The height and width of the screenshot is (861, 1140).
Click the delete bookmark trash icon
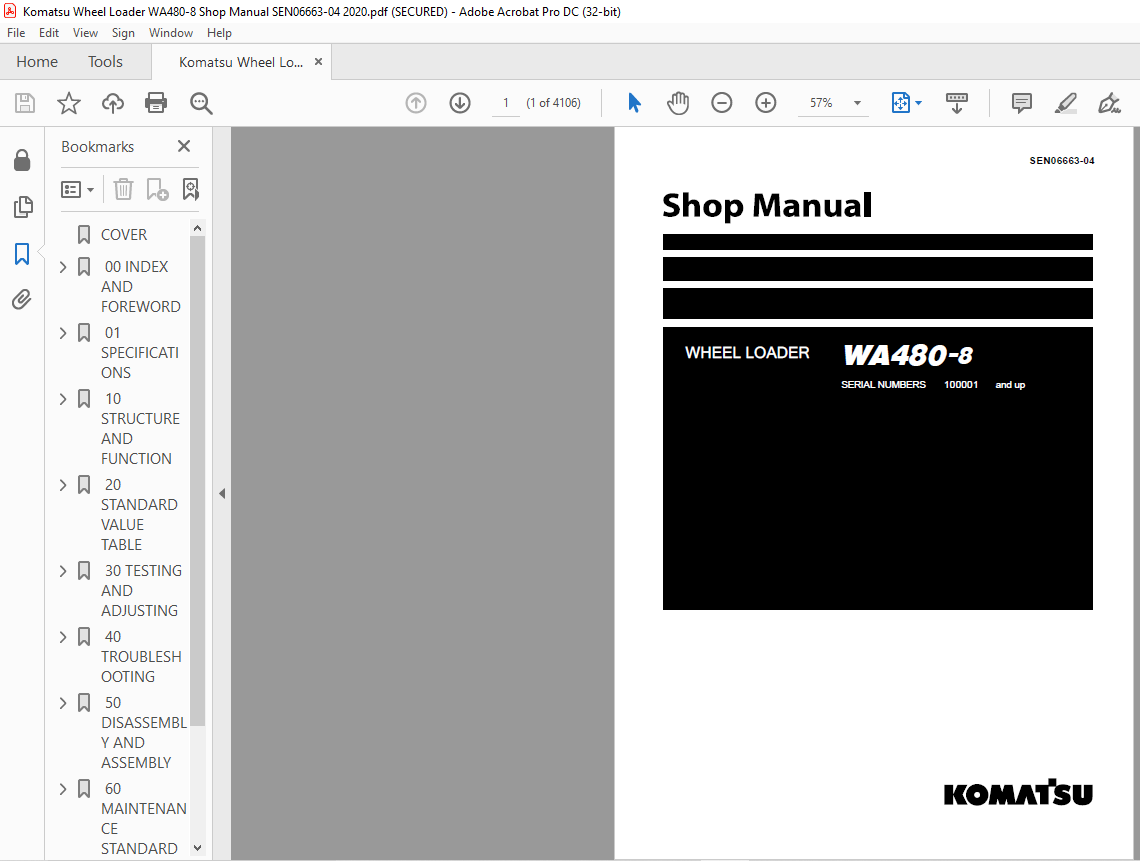tap(124, 190)
